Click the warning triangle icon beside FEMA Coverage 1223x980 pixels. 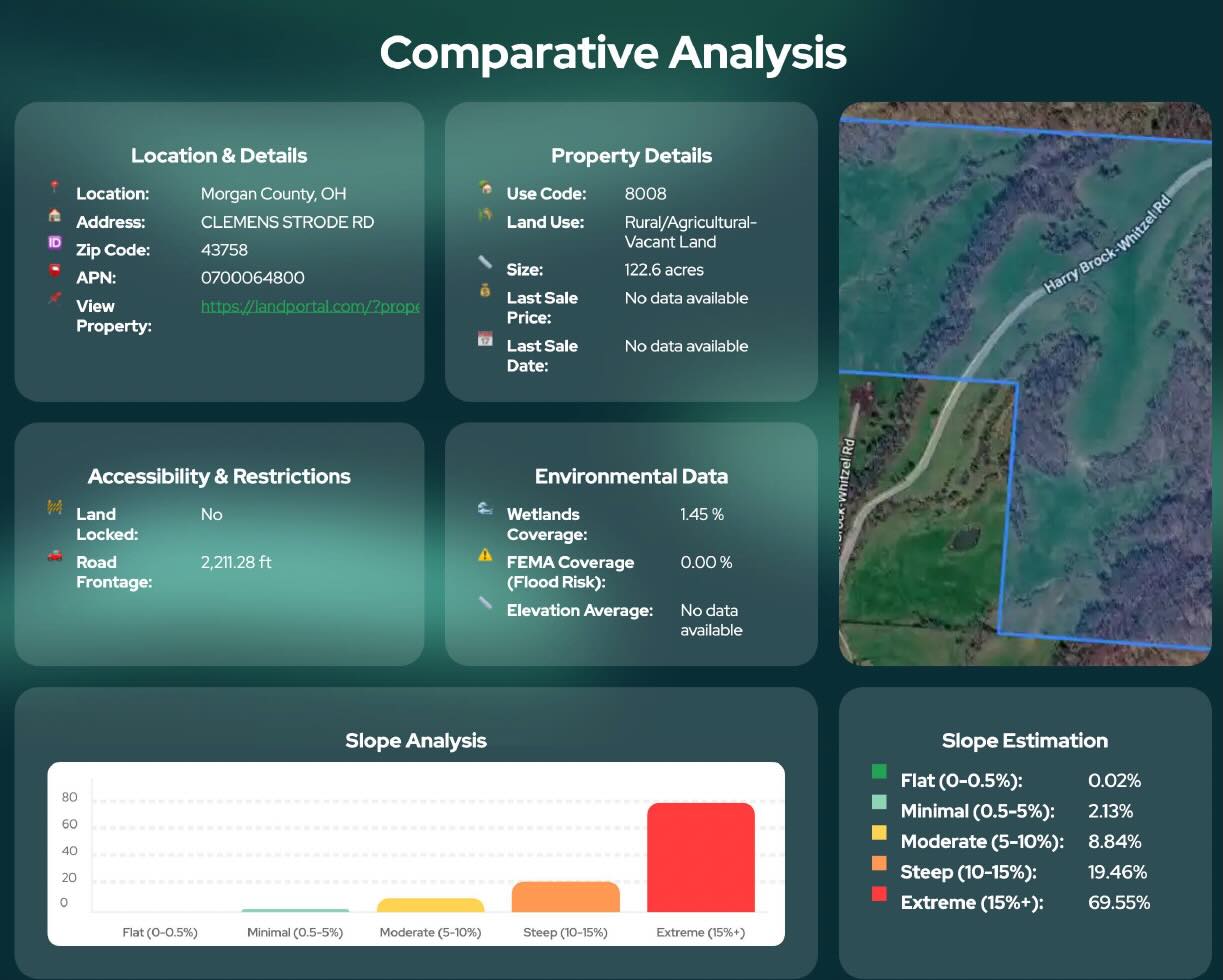point(485,555)
